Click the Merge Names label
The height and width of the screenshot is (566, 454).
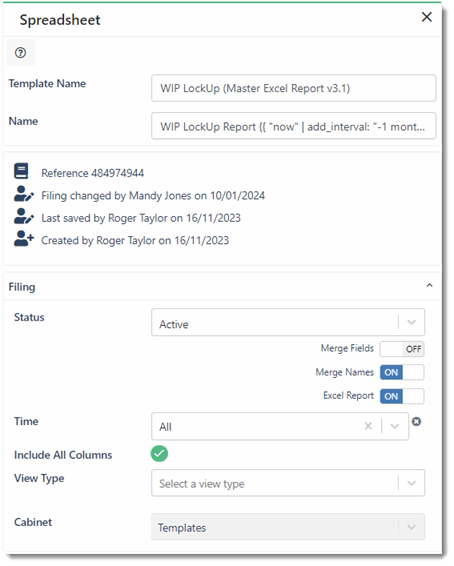point(345,372)
